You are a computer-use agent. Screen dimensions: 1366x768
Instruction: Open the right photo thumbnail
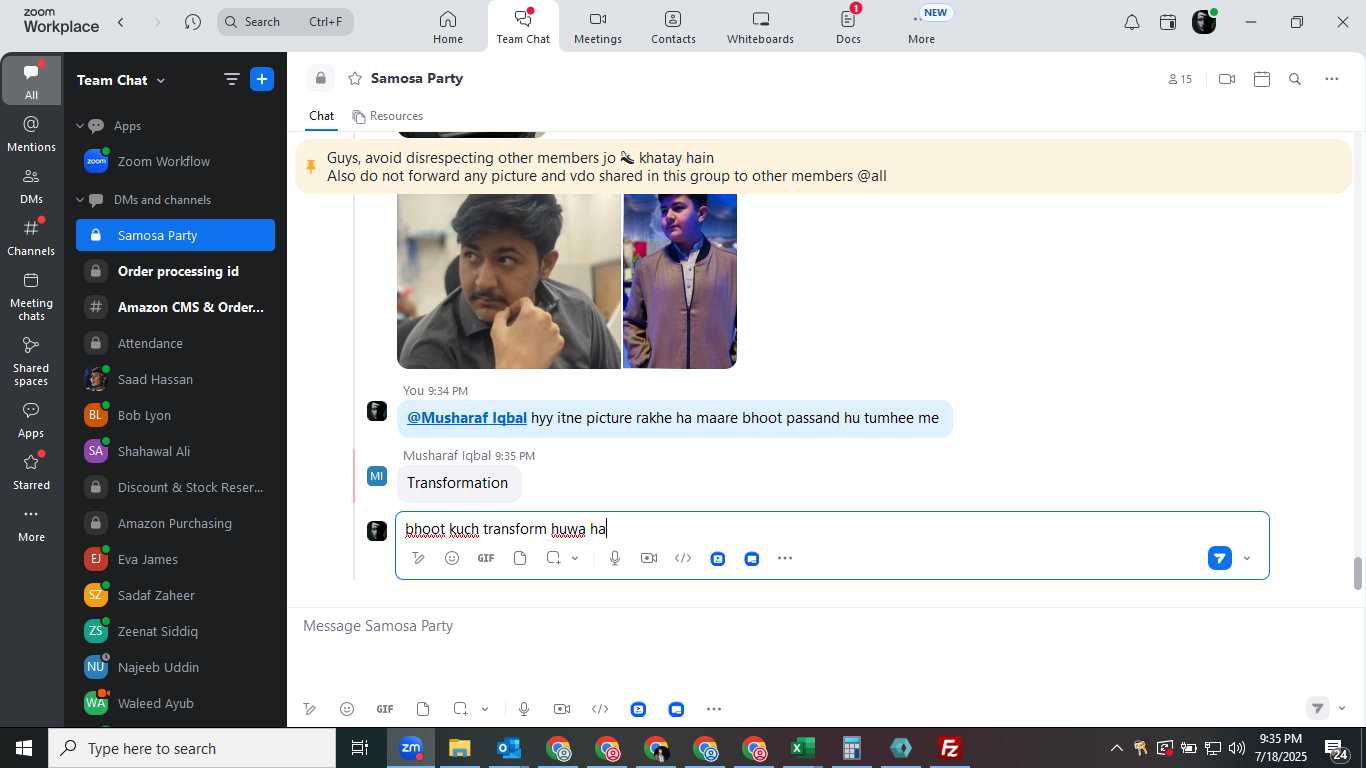(x=680, y=281)
